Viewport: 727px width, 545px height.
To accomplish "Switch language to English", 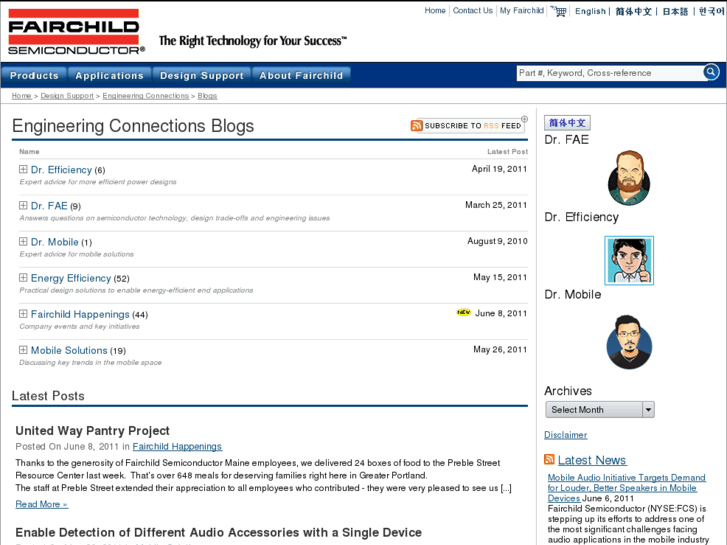I will pyautogui.click(x=590, y=11).
